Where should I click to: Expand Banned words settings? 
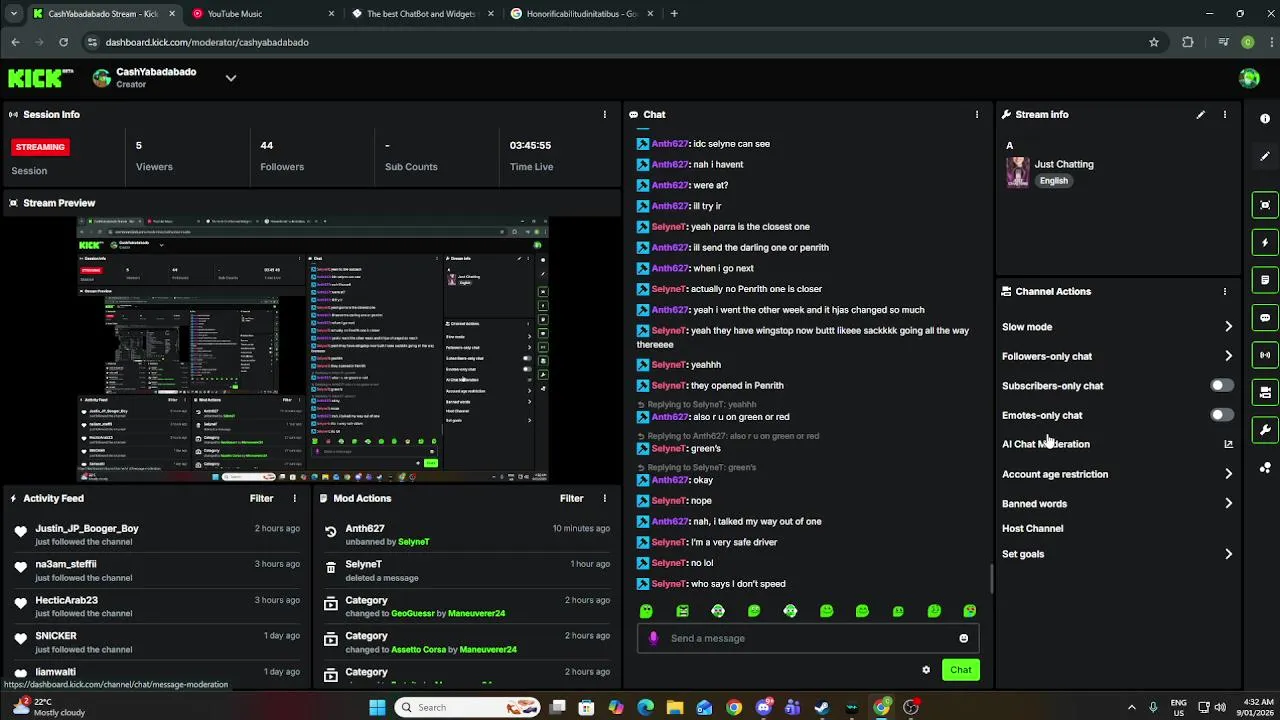tap(1228, 504)
